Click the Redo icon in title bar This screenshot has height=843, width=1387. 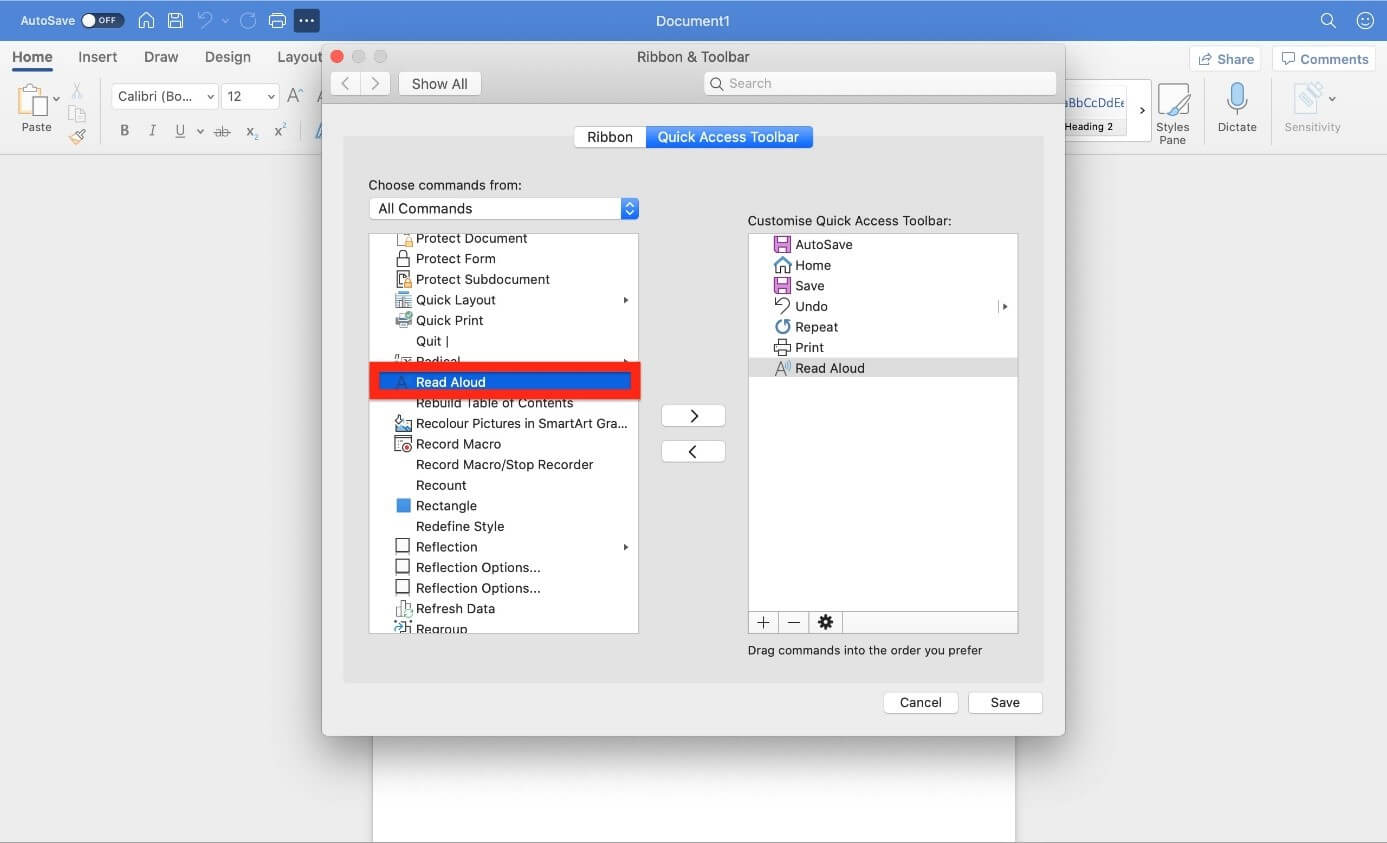coord(248,20)
